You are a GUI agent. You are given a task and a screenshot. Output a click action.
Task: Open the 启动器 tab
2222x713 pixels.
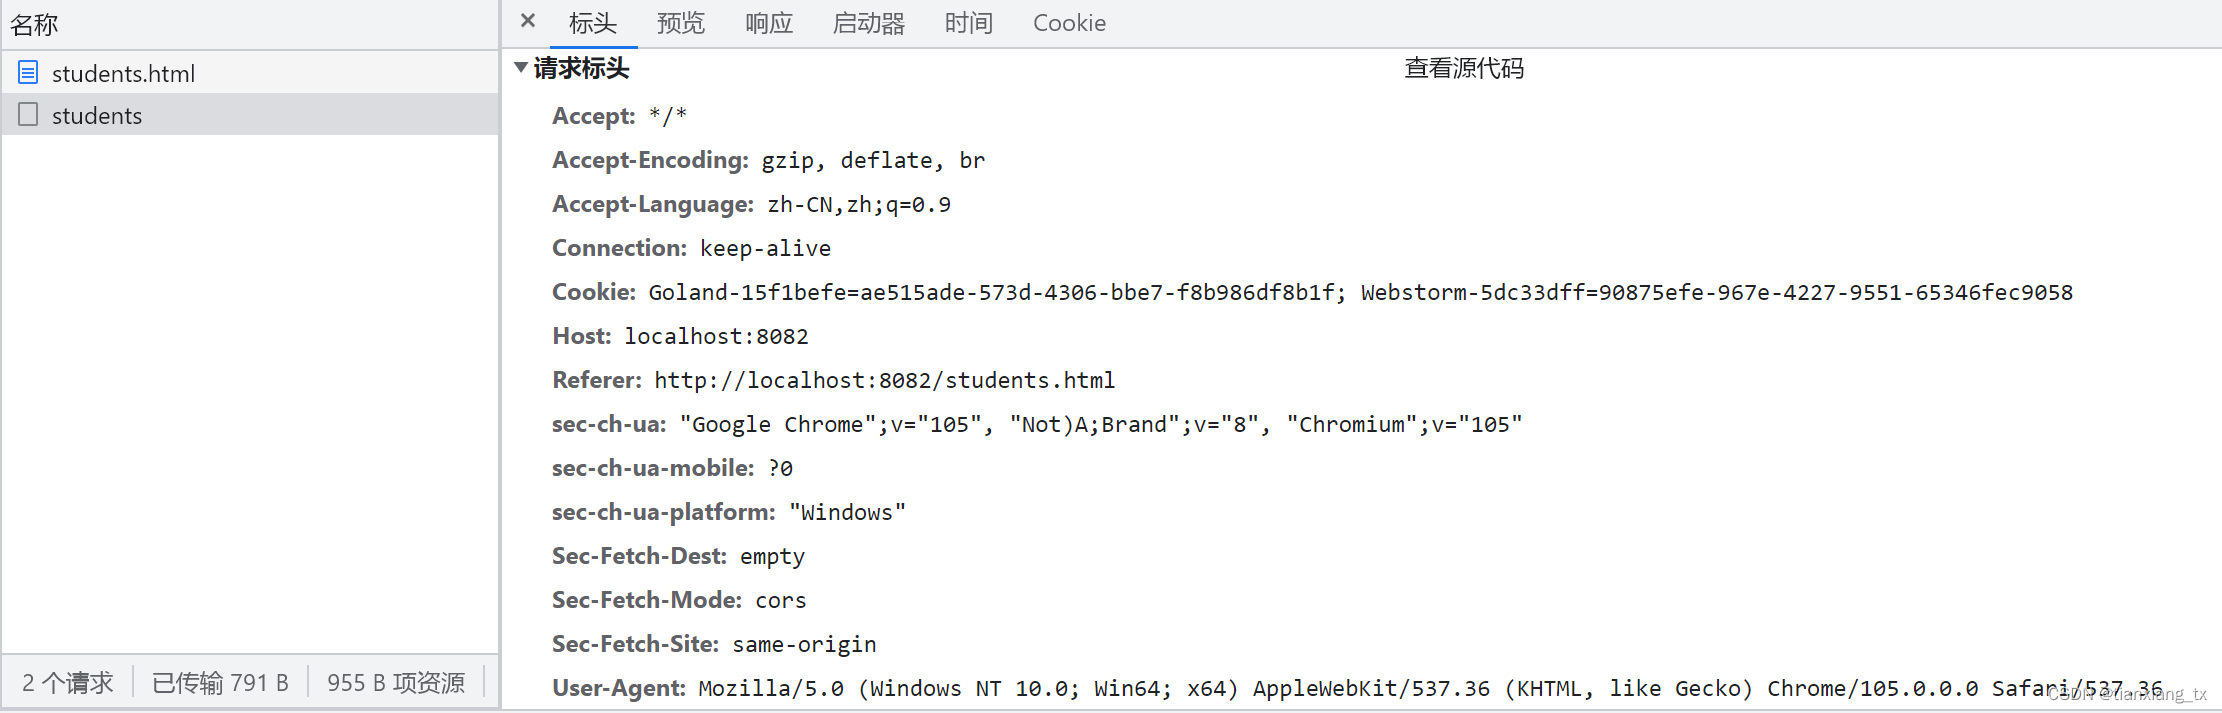[869, 23]
